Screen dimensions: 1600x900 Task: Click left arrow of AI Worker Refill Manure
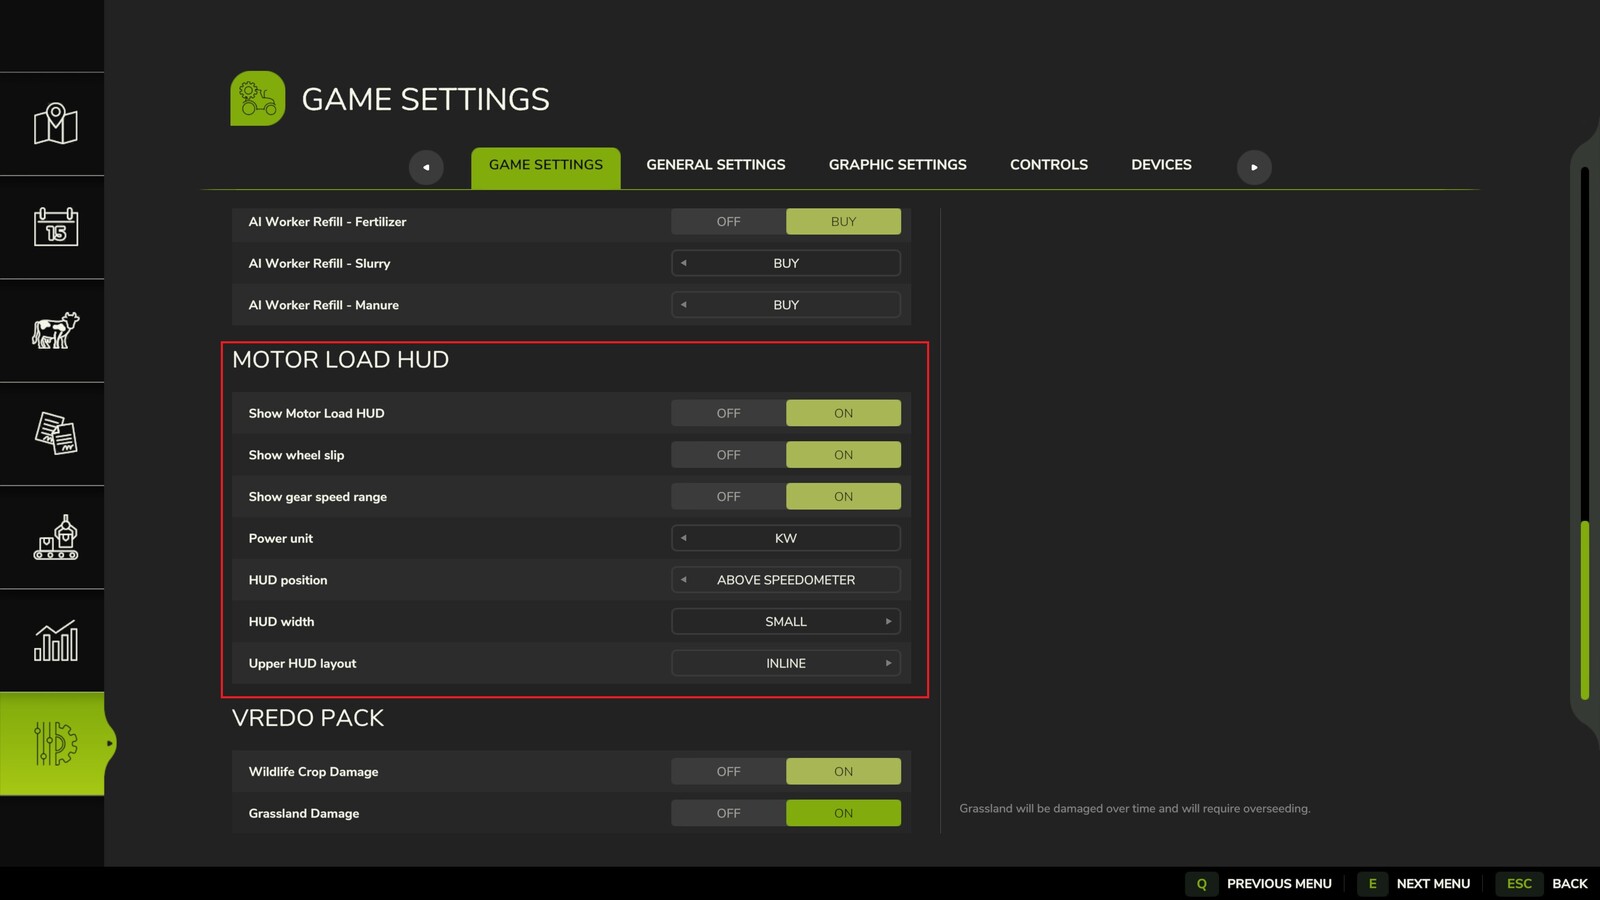point(684,305)
